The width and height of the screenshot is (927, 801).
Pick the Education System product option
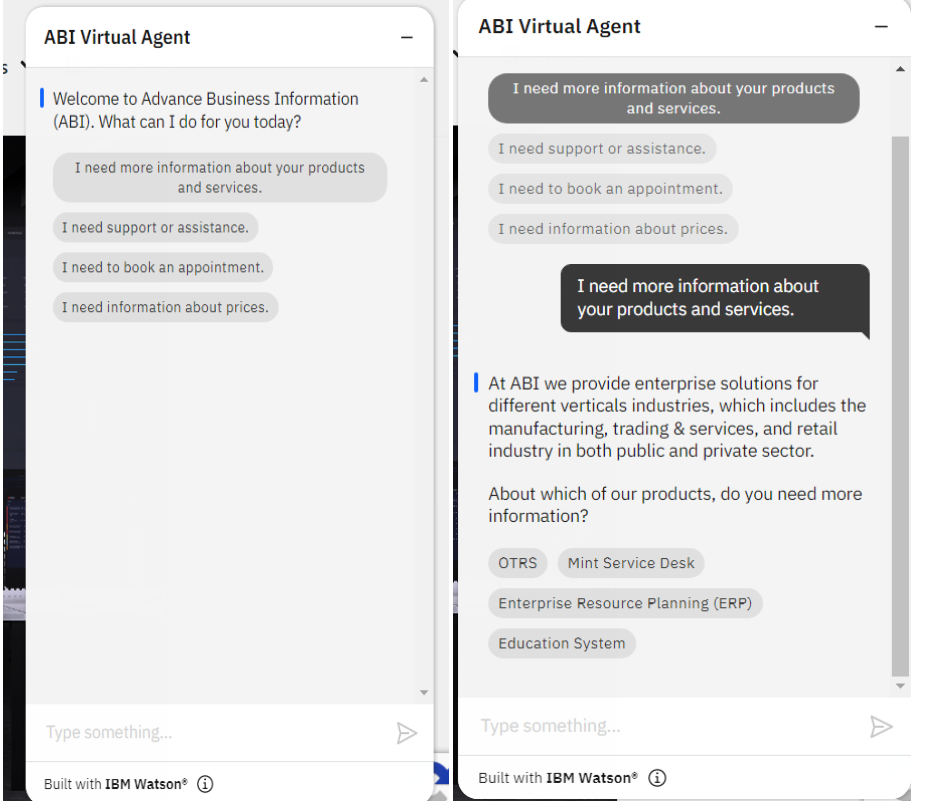click(x=562, y=643)
